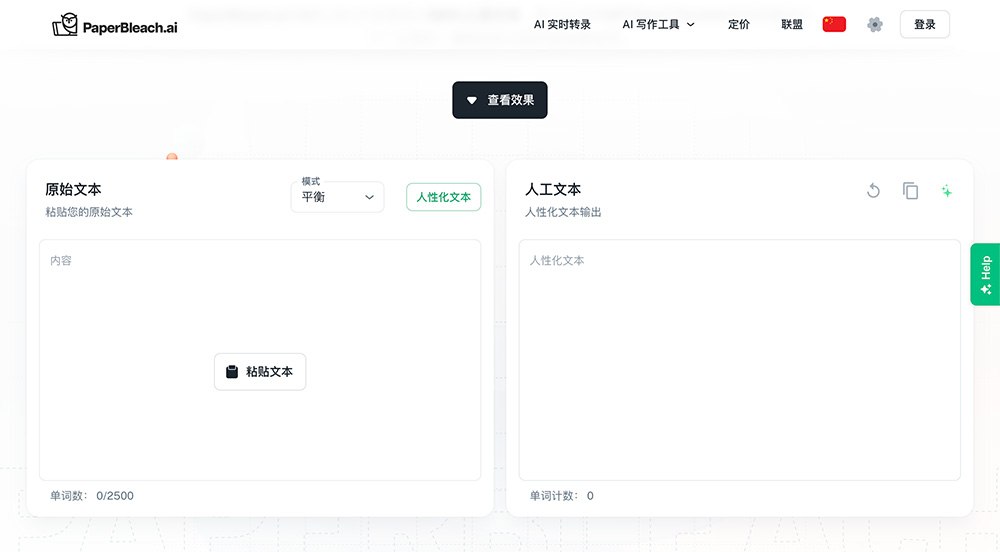1000x552 pixels.
Task: Click the green sparkle icon
Action: click(x=946, y=191)
